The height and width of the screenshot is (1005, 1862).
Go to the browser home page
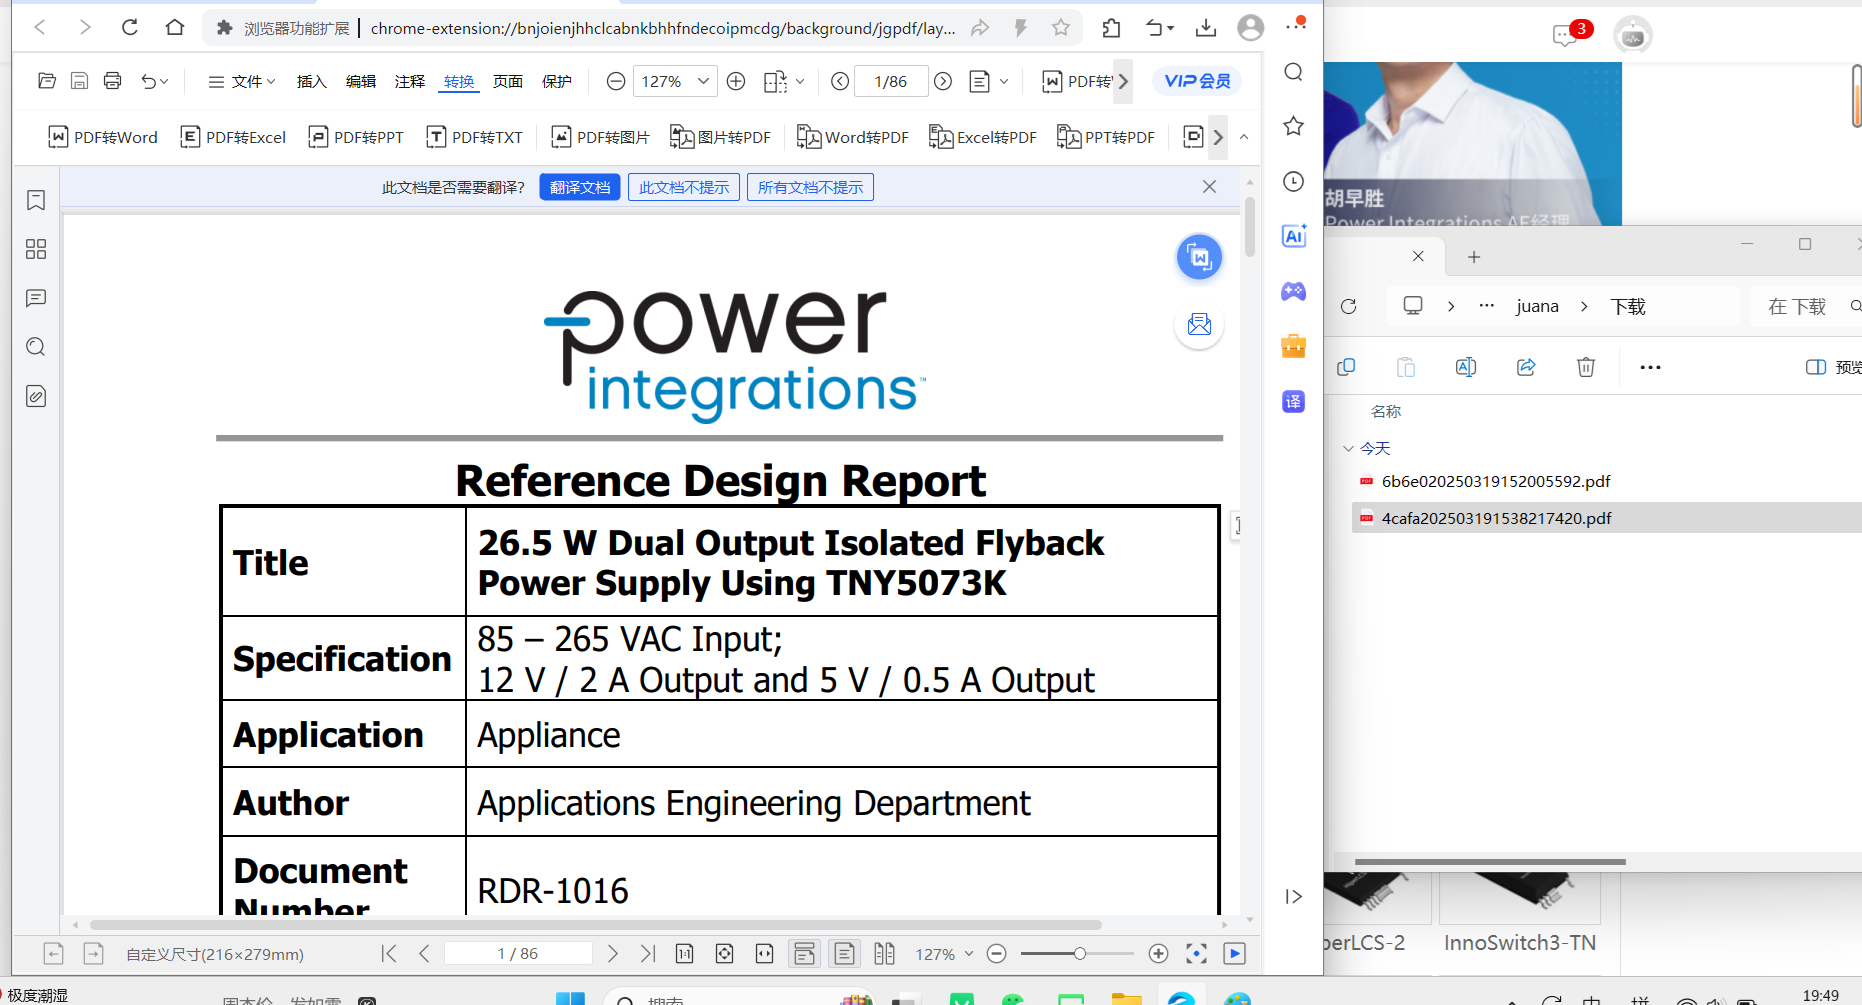pyautogui.click(x=175, y=28)
